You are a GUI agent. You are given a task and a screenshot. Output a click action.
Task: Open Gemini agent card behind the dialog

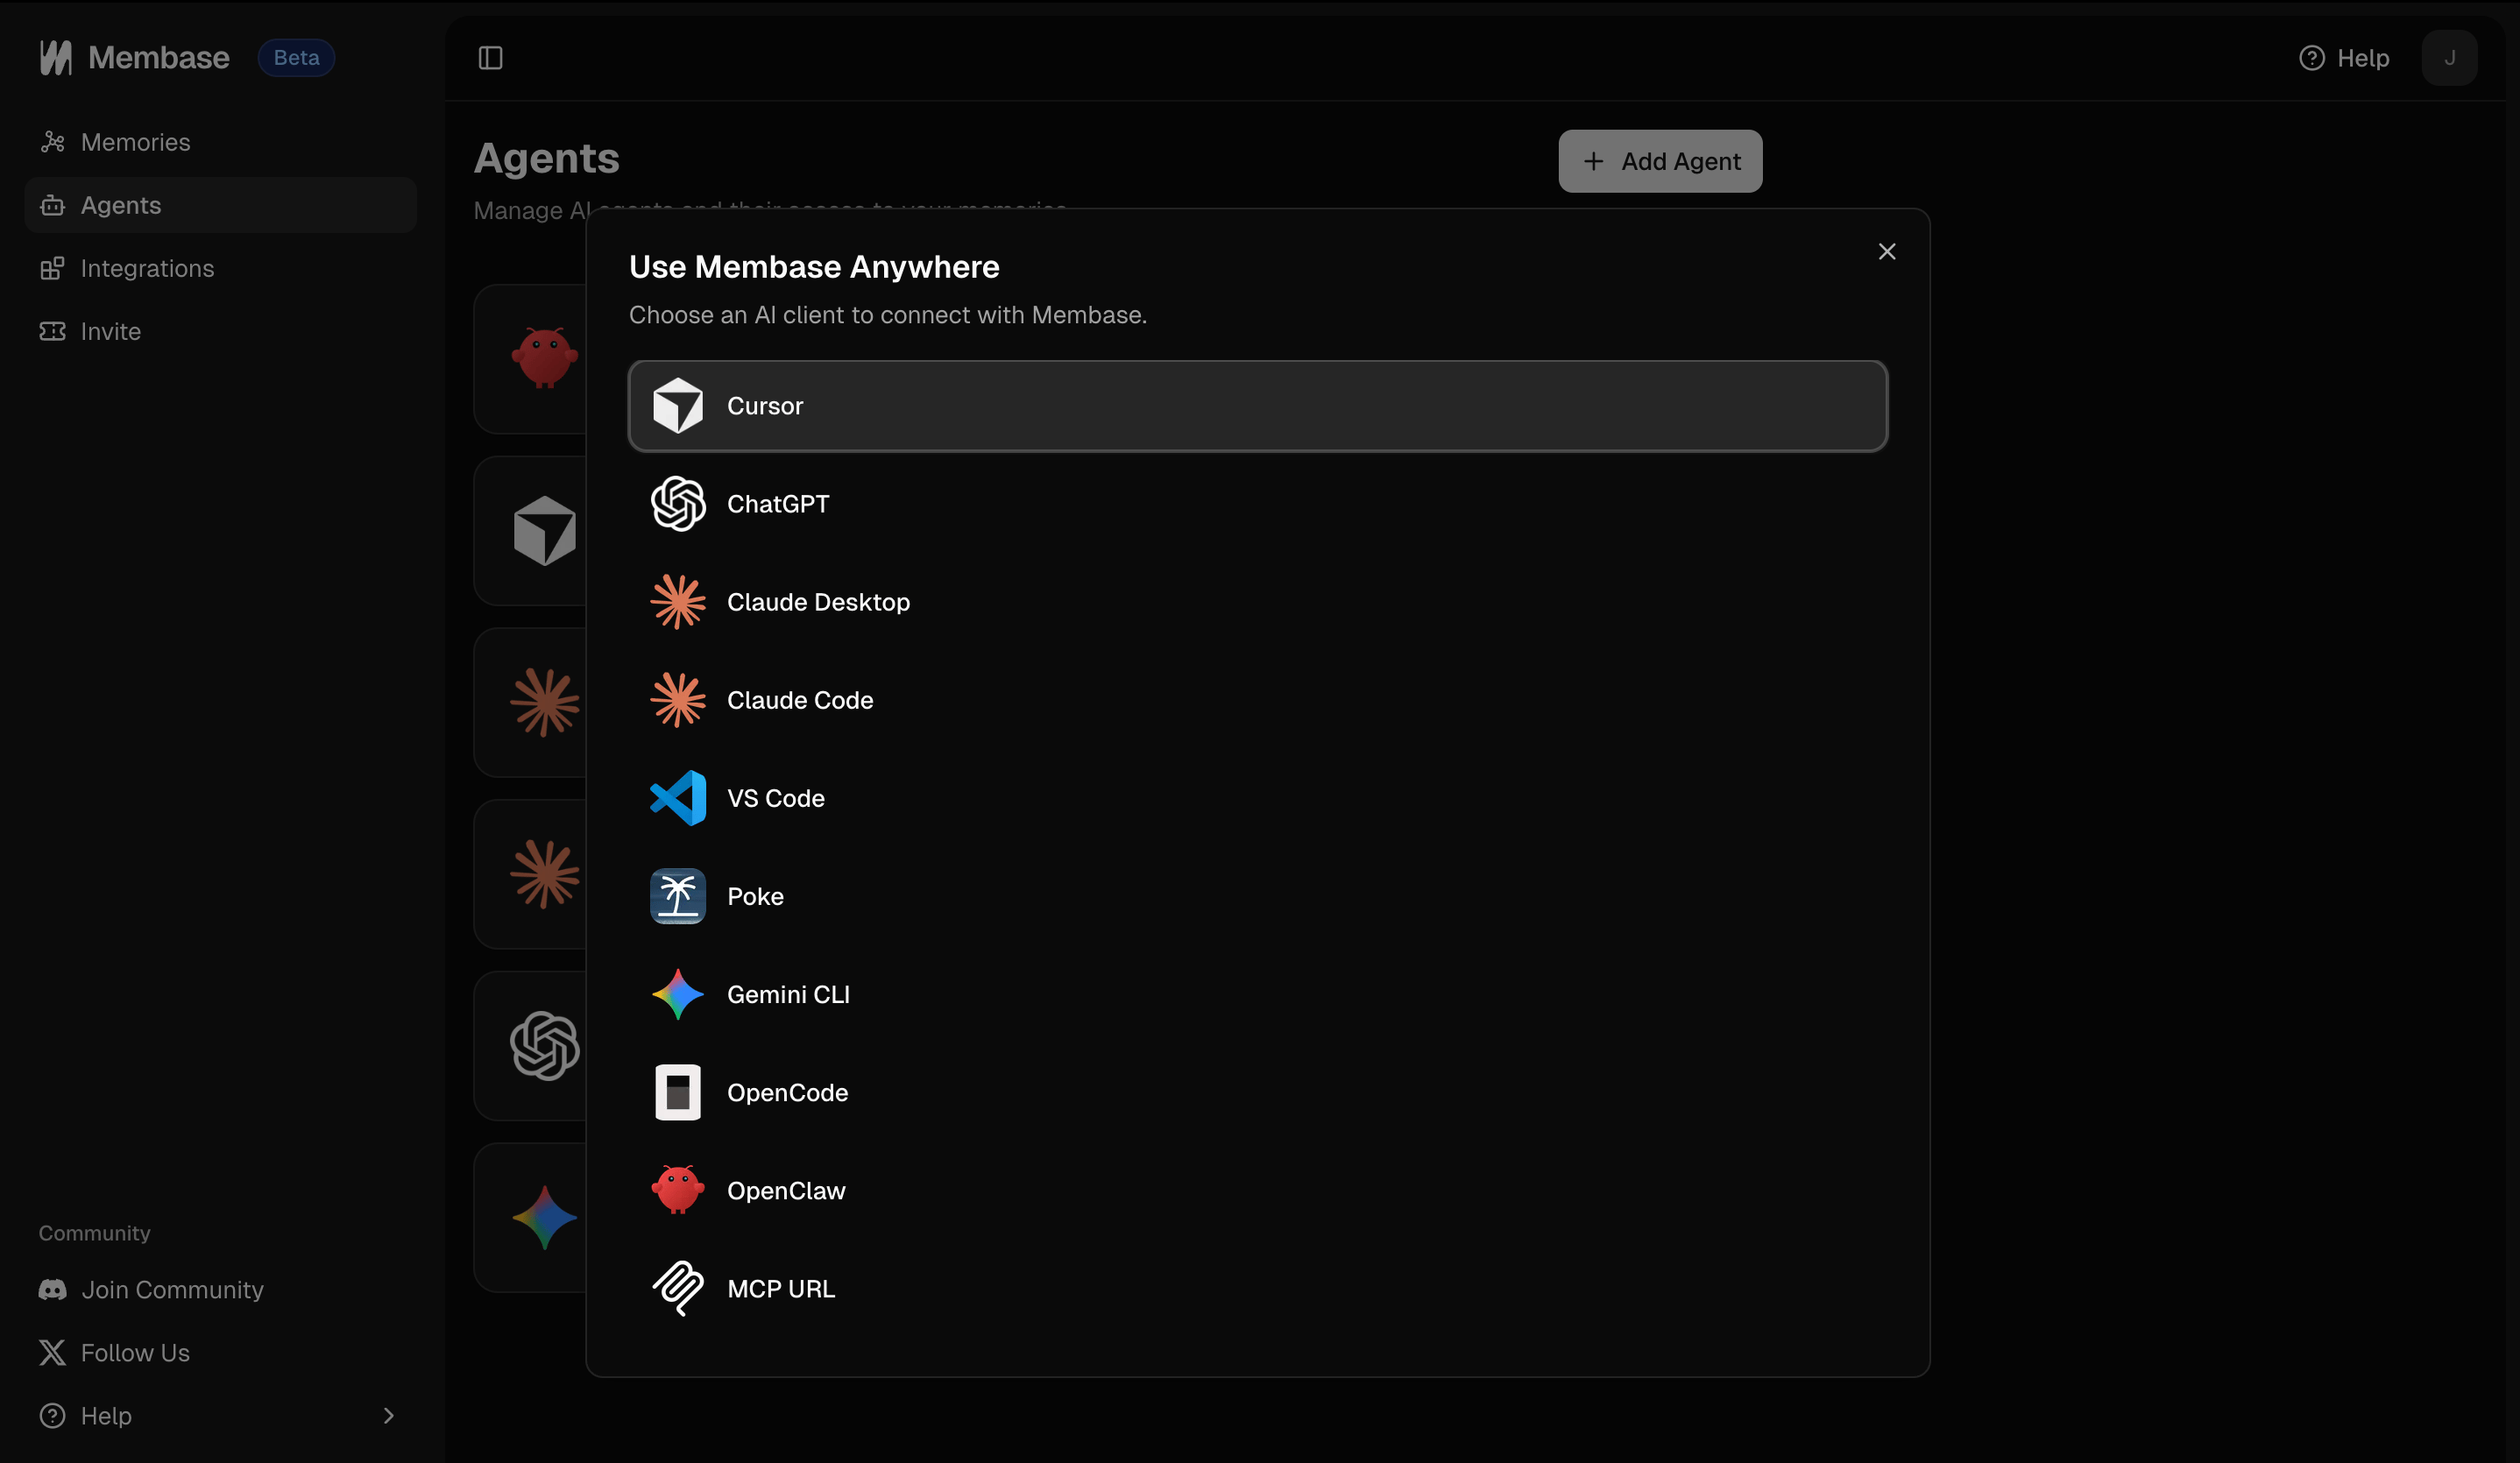(x=530, y=1218)
